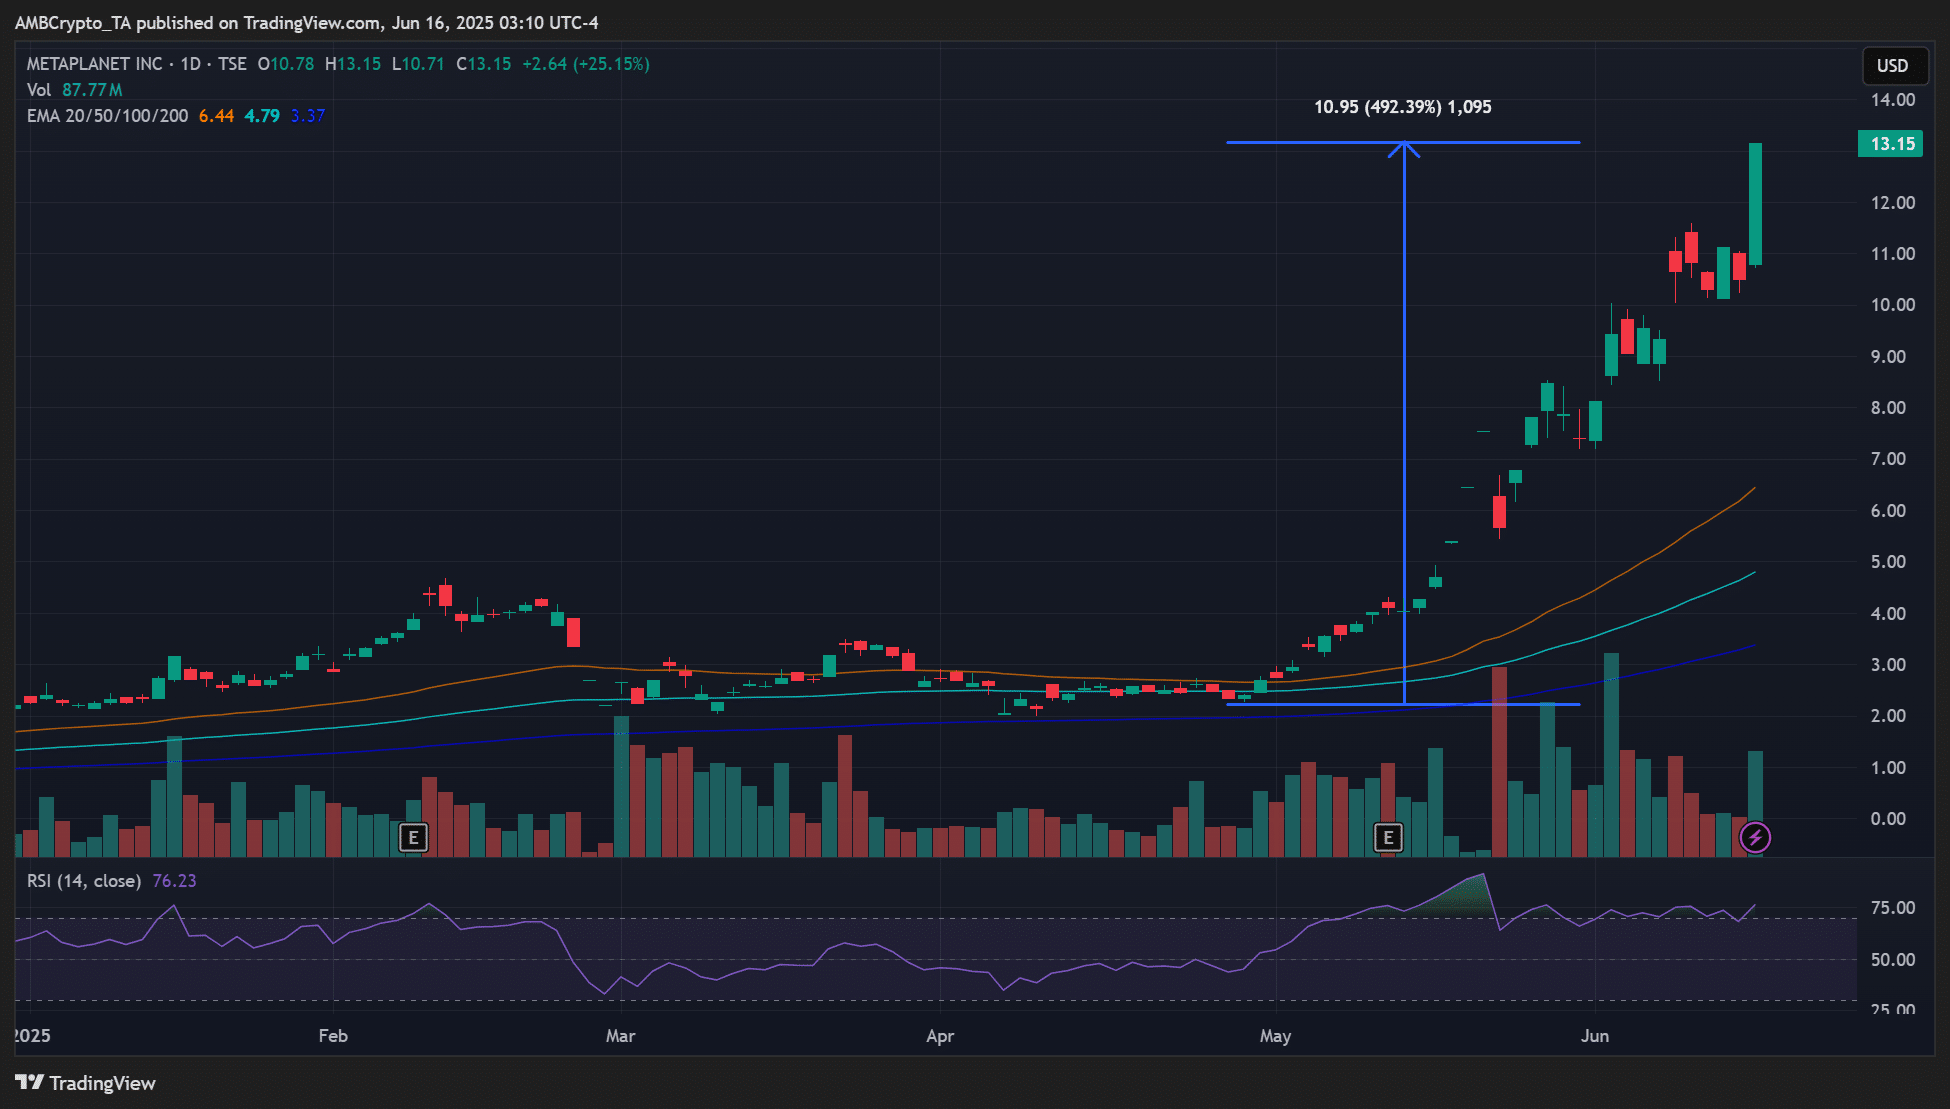The image size is (1950, 1109).
Task: Click the blue 3.37 EMA value
Action: click(308, 116)
